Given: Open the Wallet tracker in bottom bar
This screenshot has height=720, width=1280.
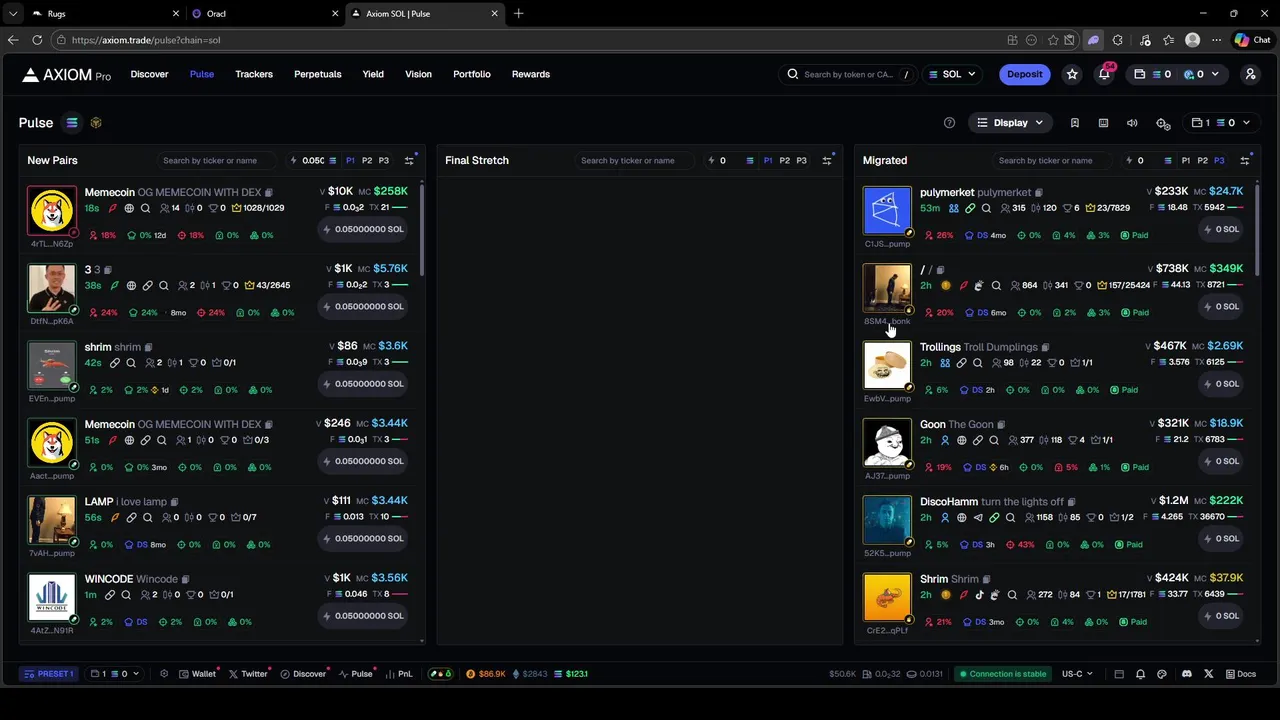Looking at the screenshot, I should [x=198, y=674].
